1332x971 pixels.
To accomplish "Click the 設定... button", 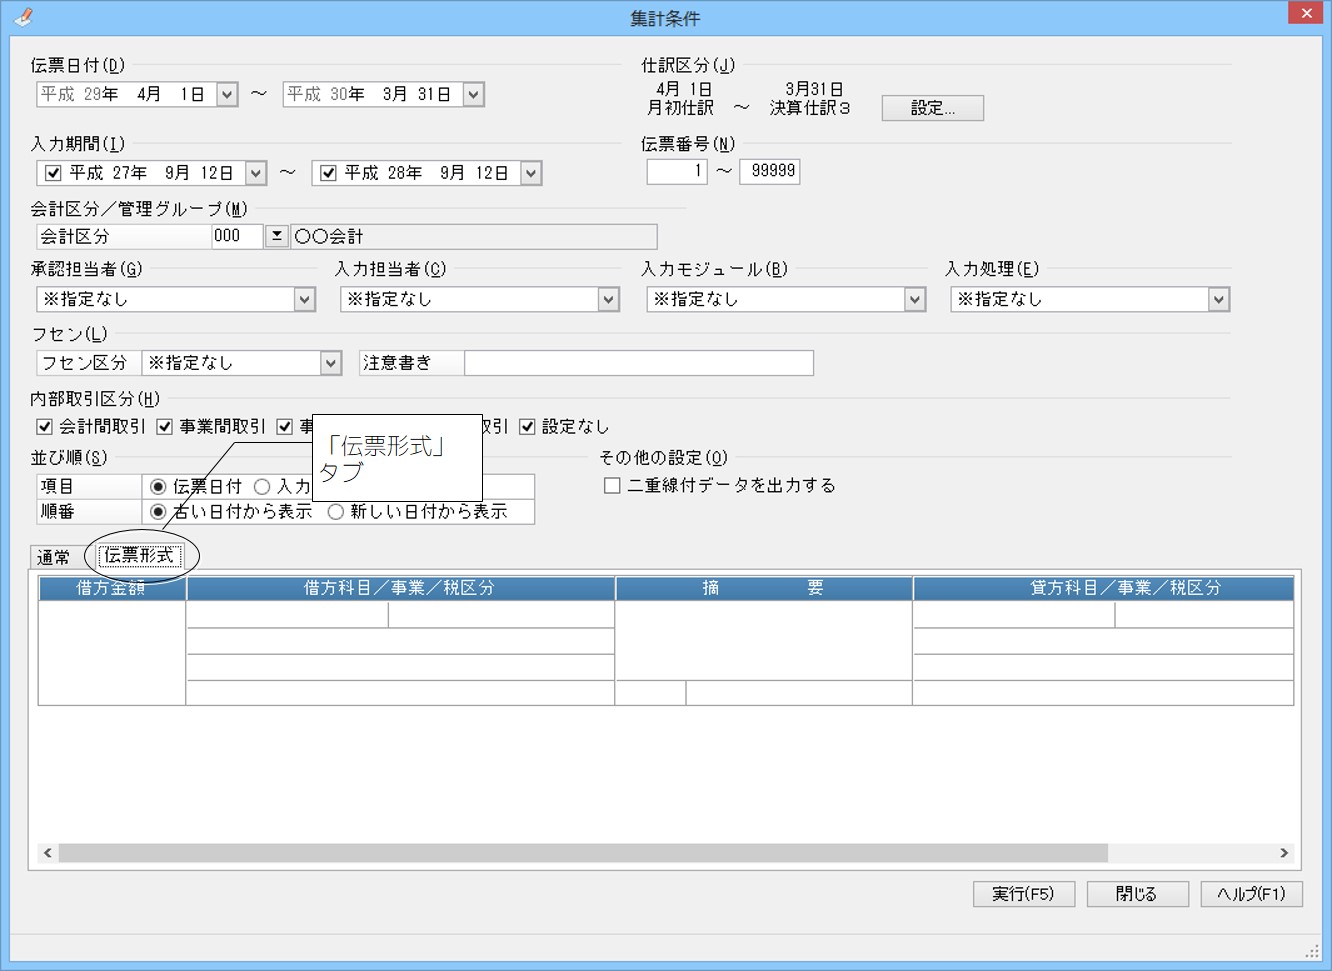I will 932,108.
